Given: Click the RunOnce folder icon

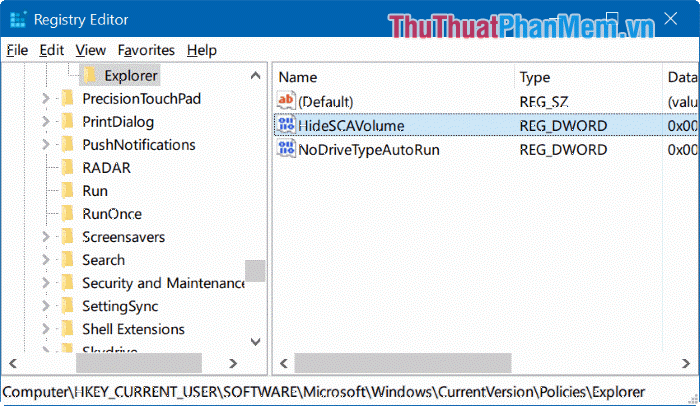Looking at the screenshot, I should click(67, 214).
